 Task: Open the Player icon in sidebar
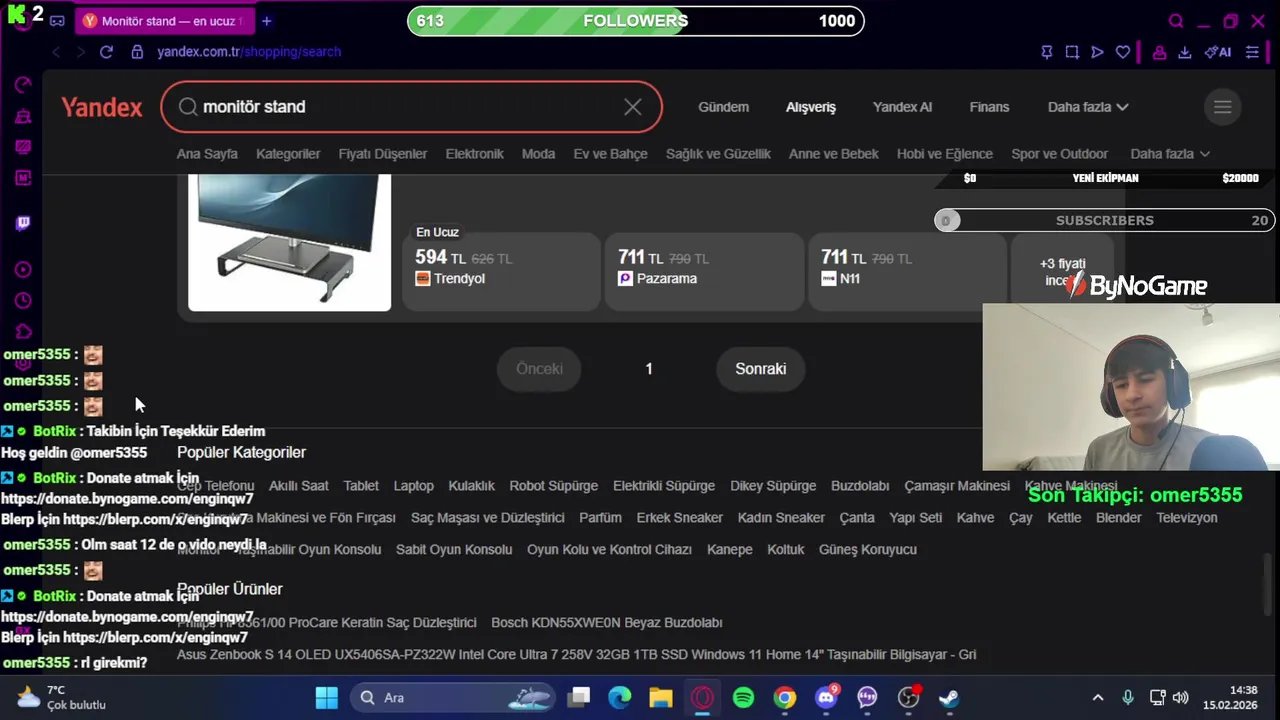tap(23, 269)
